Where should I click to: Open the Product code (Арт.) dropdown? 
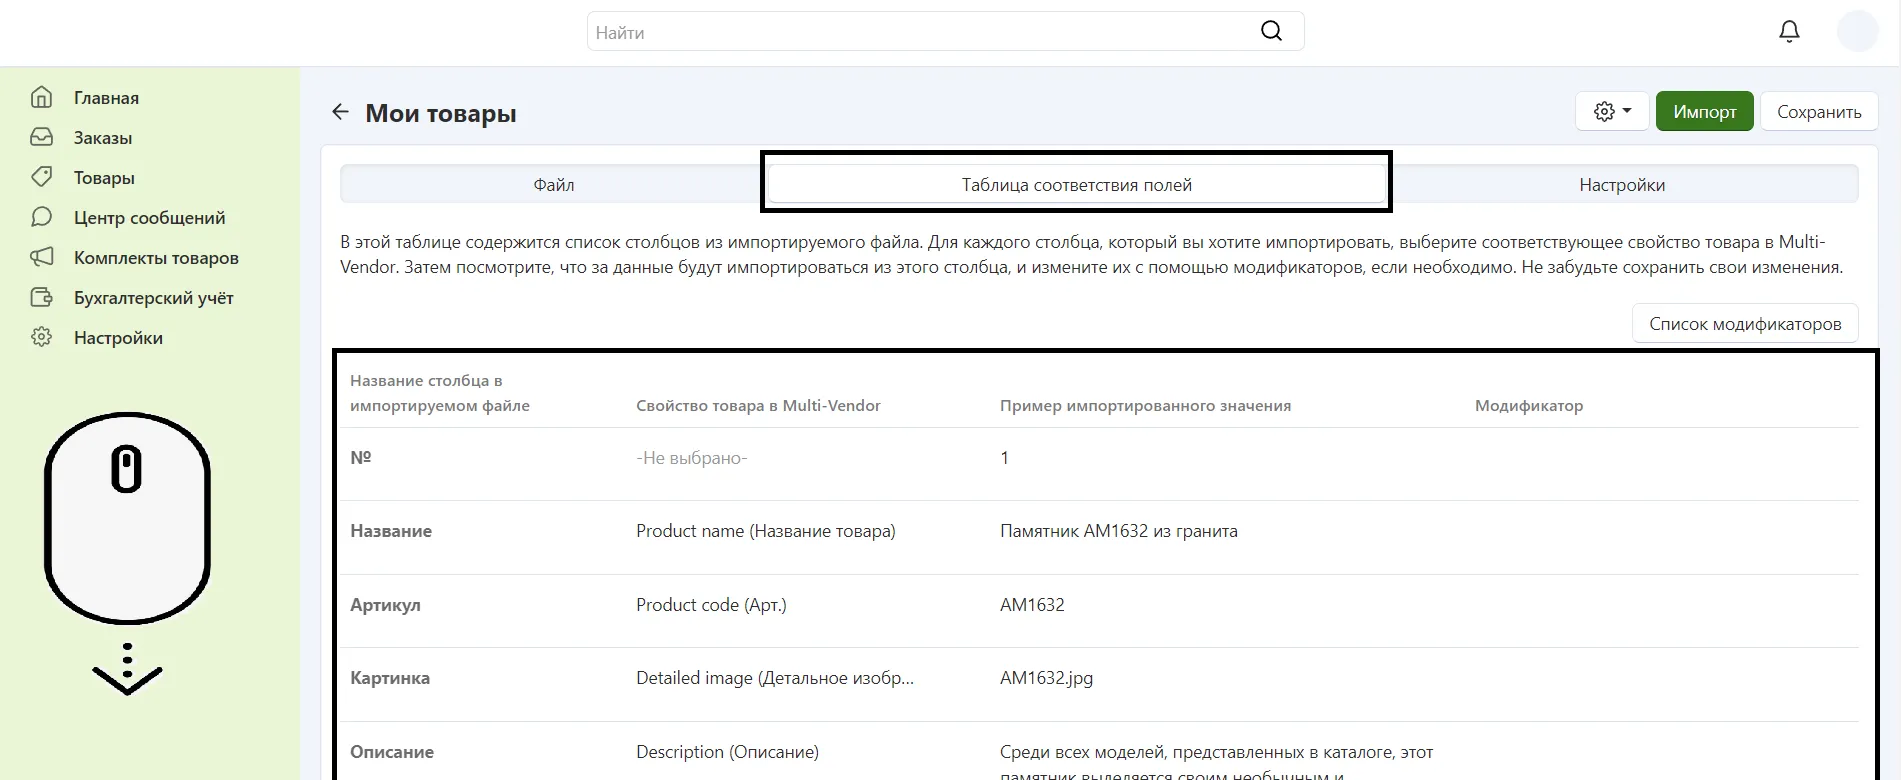coord(711,605)
